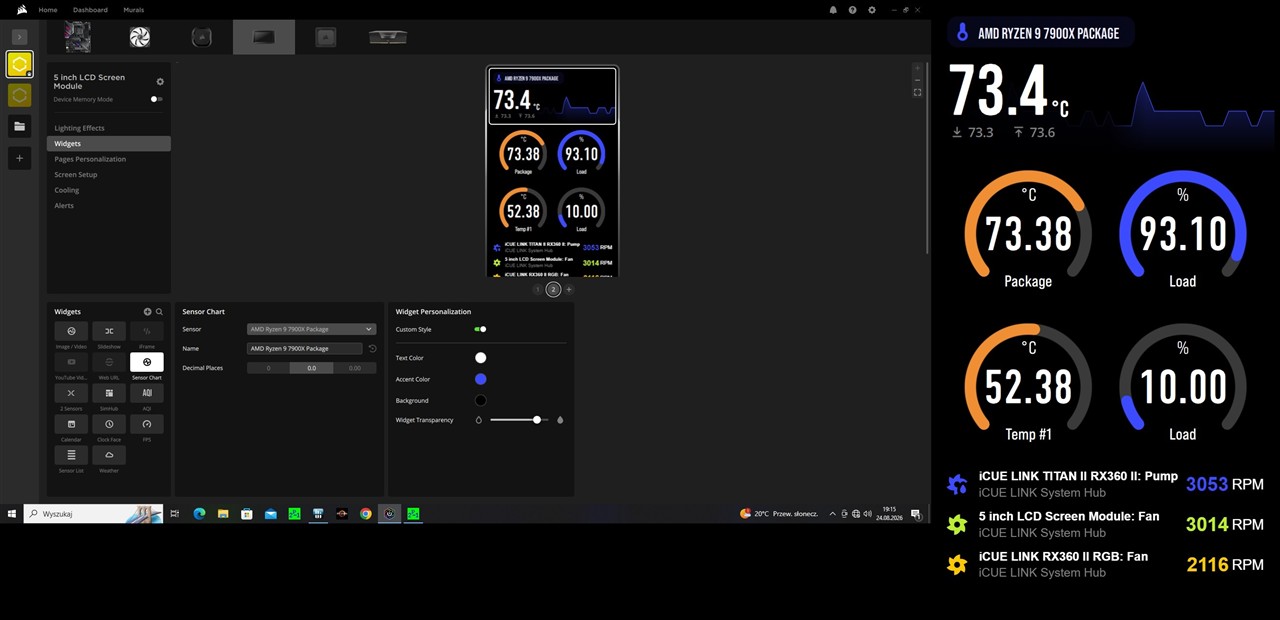Click the sensor chart widget in preview
1280x620 pixels.
point(553,97)
